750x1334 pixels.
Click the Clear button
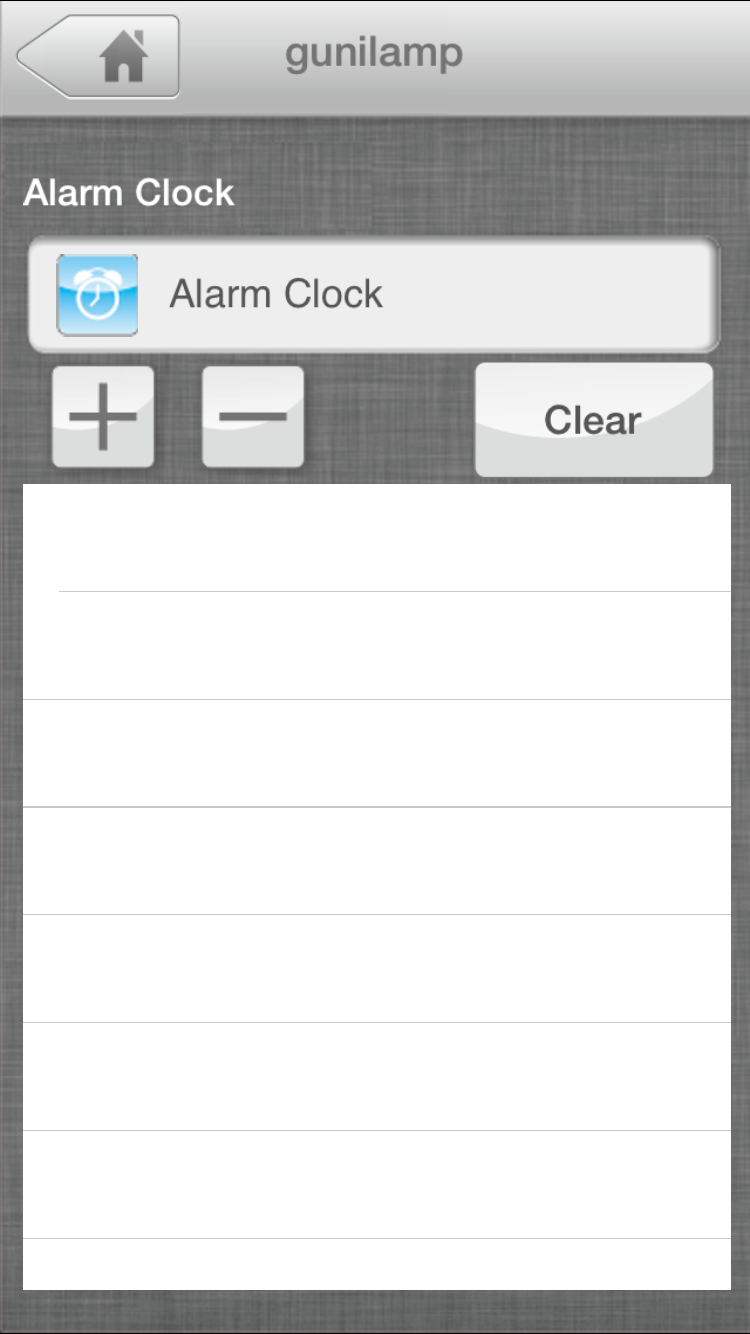[594, 420]
